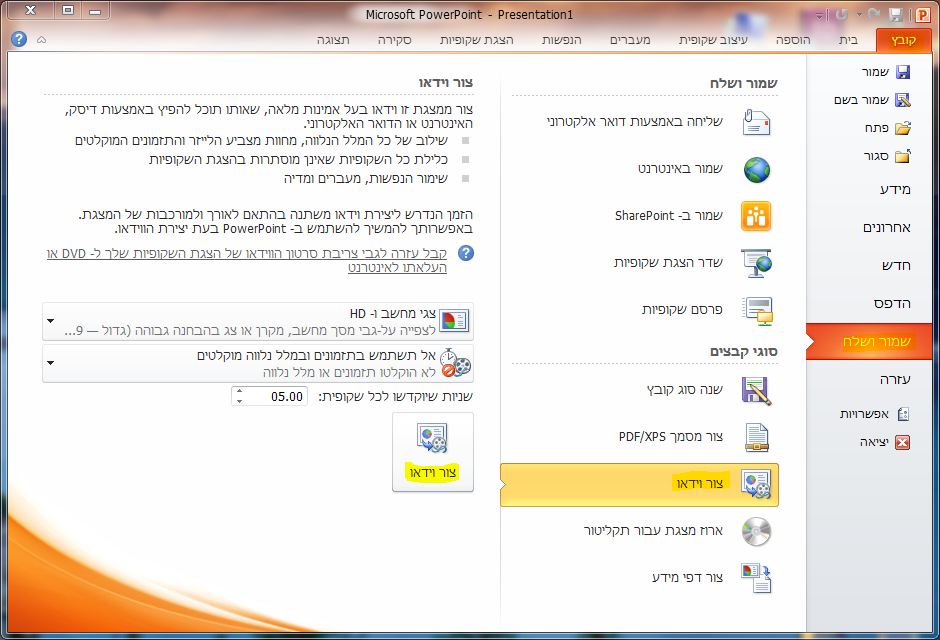The height and width of the screenshot is (640, 940).
Task: Switch to the Home (בית) tab
Action: coord(848,40)
